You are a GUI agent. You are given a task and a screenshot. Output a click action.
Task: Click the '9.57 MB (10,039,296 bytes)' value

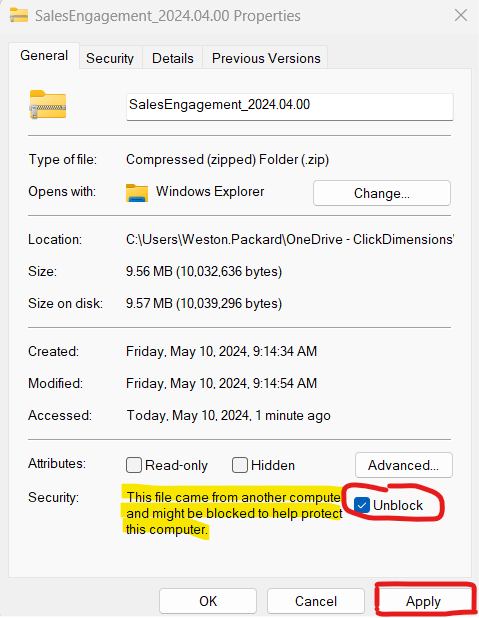click(x=204, y=303)
